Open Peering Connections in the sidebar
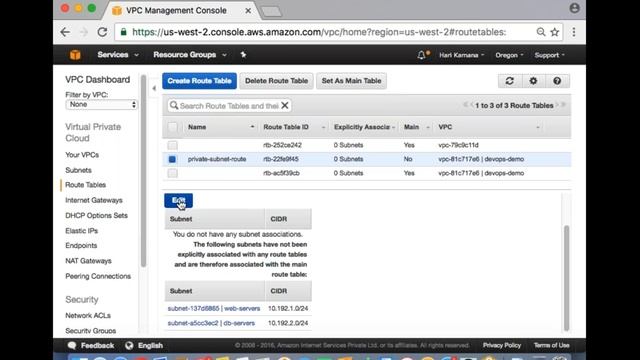This screenshot has width=640, height=360. click(x=98, y=276)
